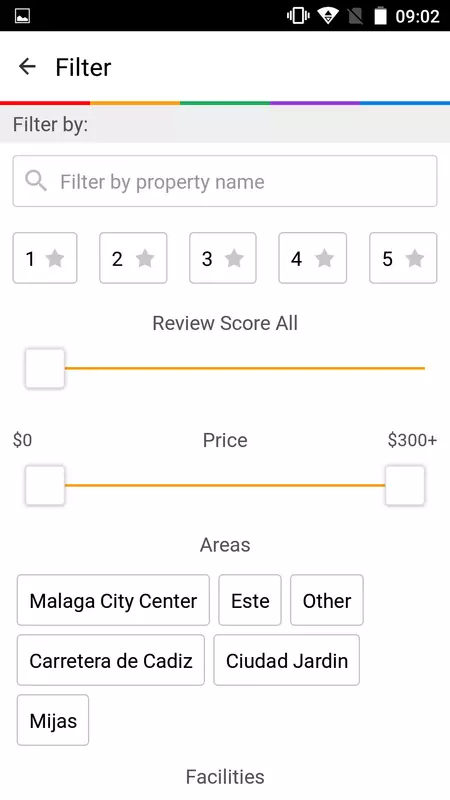Tap the back arrow icon
Image resolution: width=450 pixels, height=800 pixels.
[x=27, y=67]
